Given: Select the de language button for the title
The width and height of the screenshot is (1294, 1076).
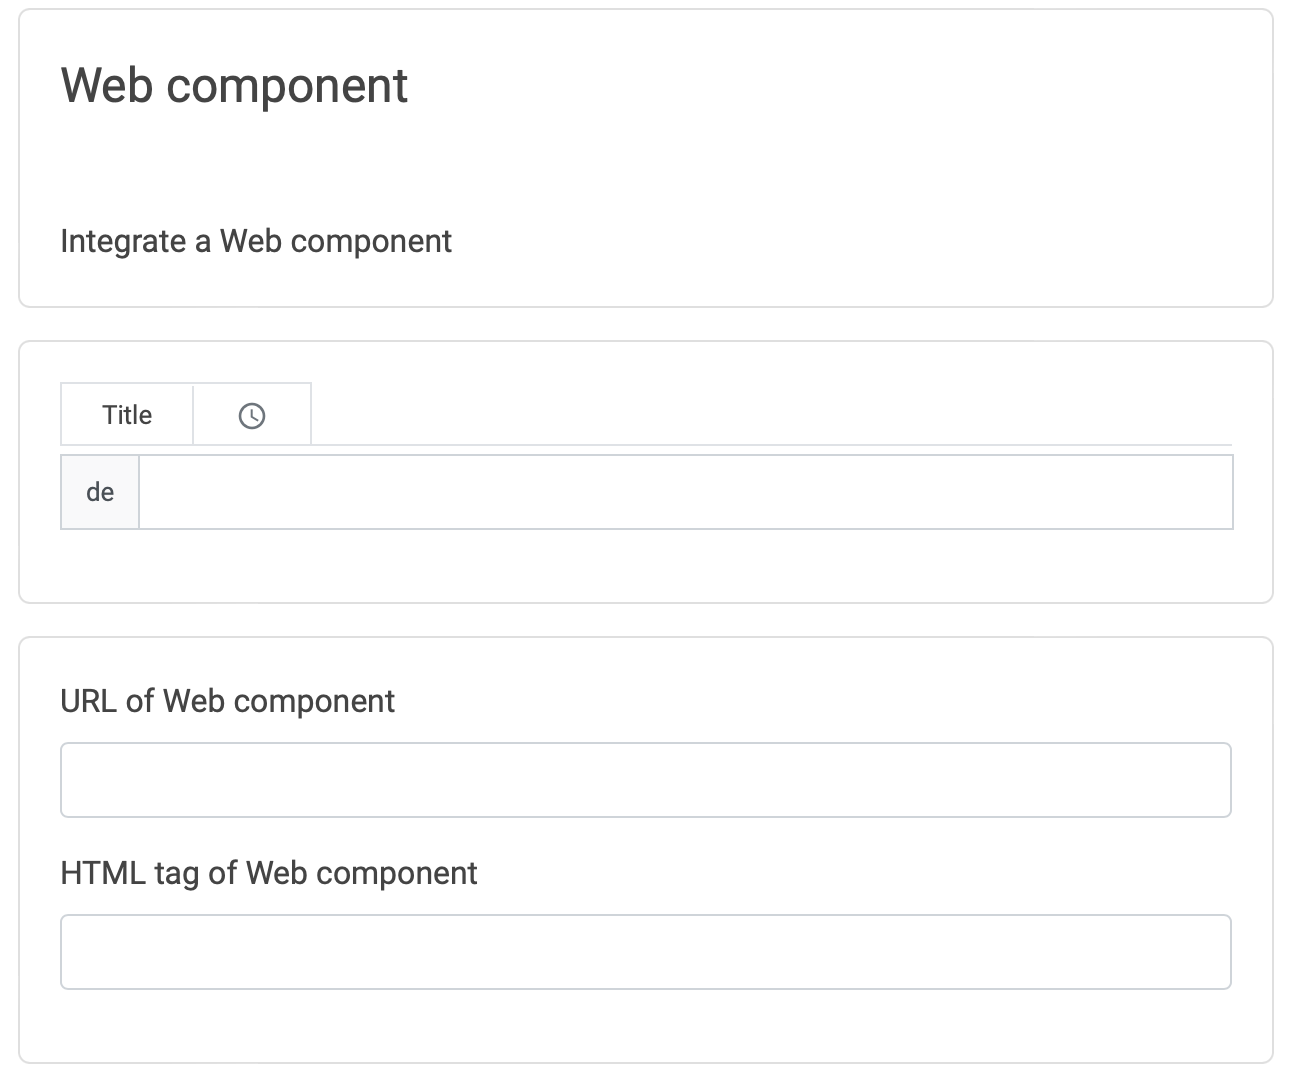Looking at the screenshot, I should pyautogui.click(x=100, y=491).
